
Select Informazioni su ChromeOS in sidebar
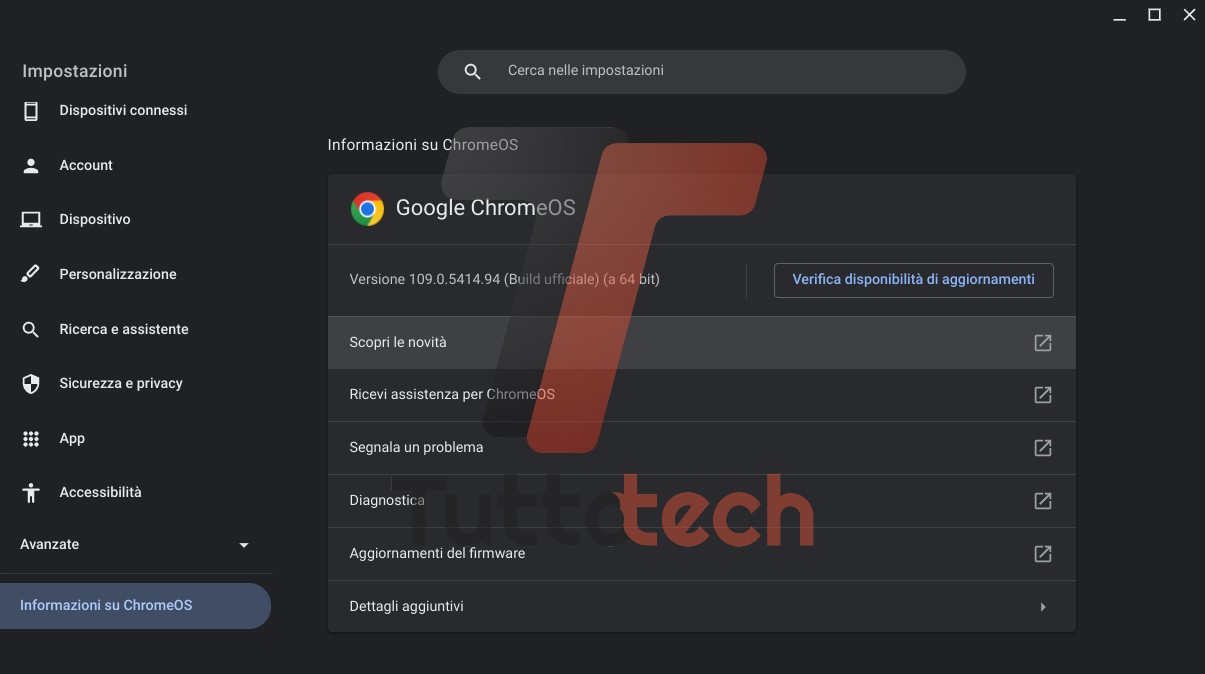pos(106,606)
